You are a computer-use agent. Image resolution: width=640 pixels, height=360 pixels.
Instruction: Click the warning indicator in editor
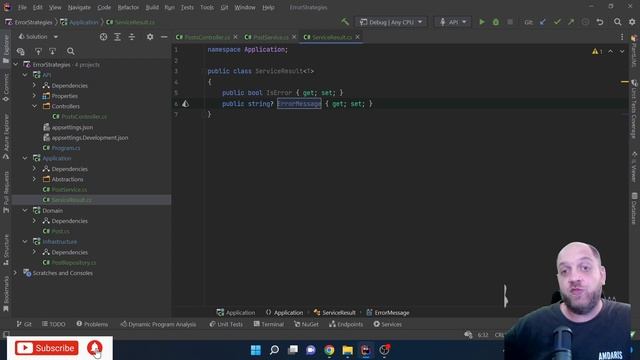tap(597, 51)
